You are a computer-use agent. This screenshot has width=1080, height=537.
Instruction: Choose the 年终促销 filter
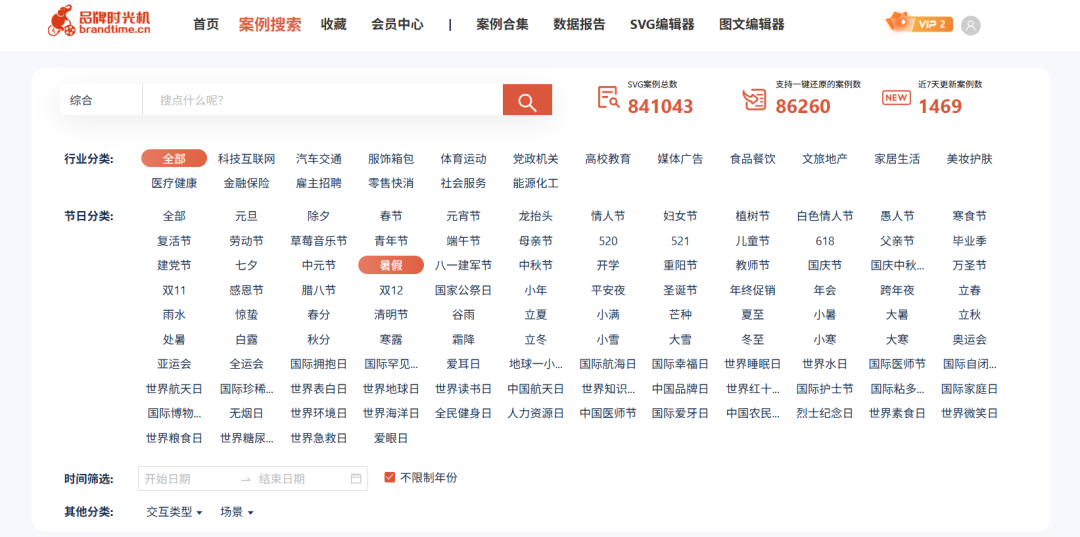[753, 290]
